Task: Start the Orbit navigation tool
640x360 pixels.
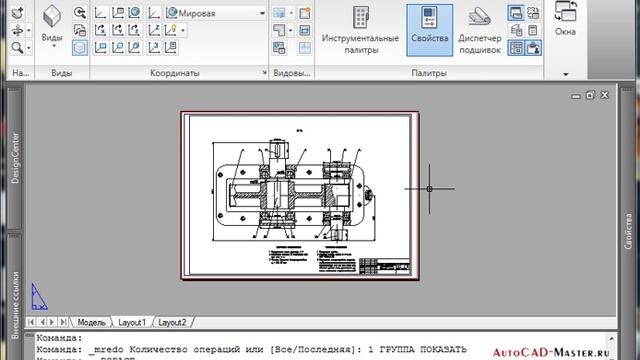Action: click(17, 30)
